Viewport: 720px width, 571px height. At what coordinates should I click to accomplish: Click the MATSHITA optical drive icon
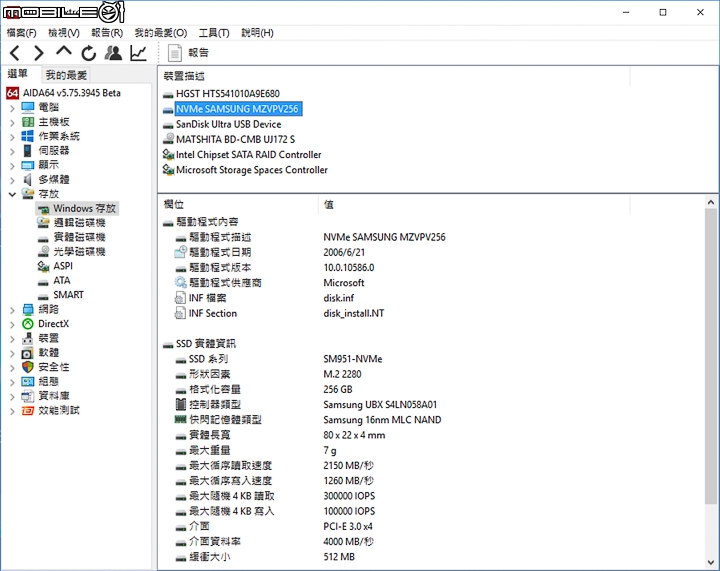point(169,139)
